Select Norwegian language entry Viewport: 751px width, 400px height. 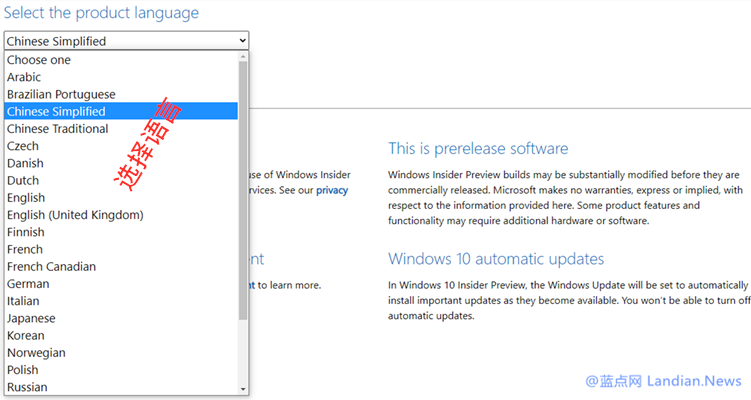121,353
